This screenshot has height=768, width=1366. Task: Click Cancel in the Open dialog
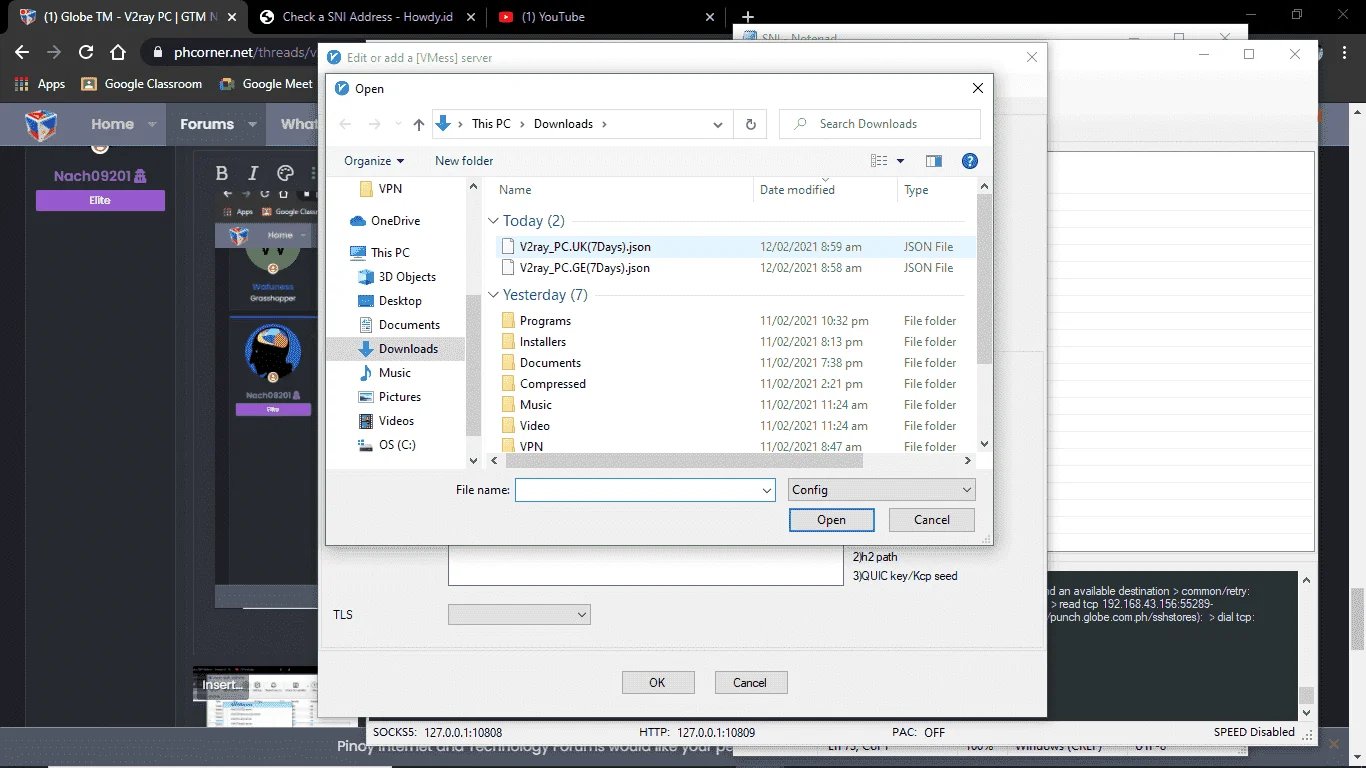[932, 520]
